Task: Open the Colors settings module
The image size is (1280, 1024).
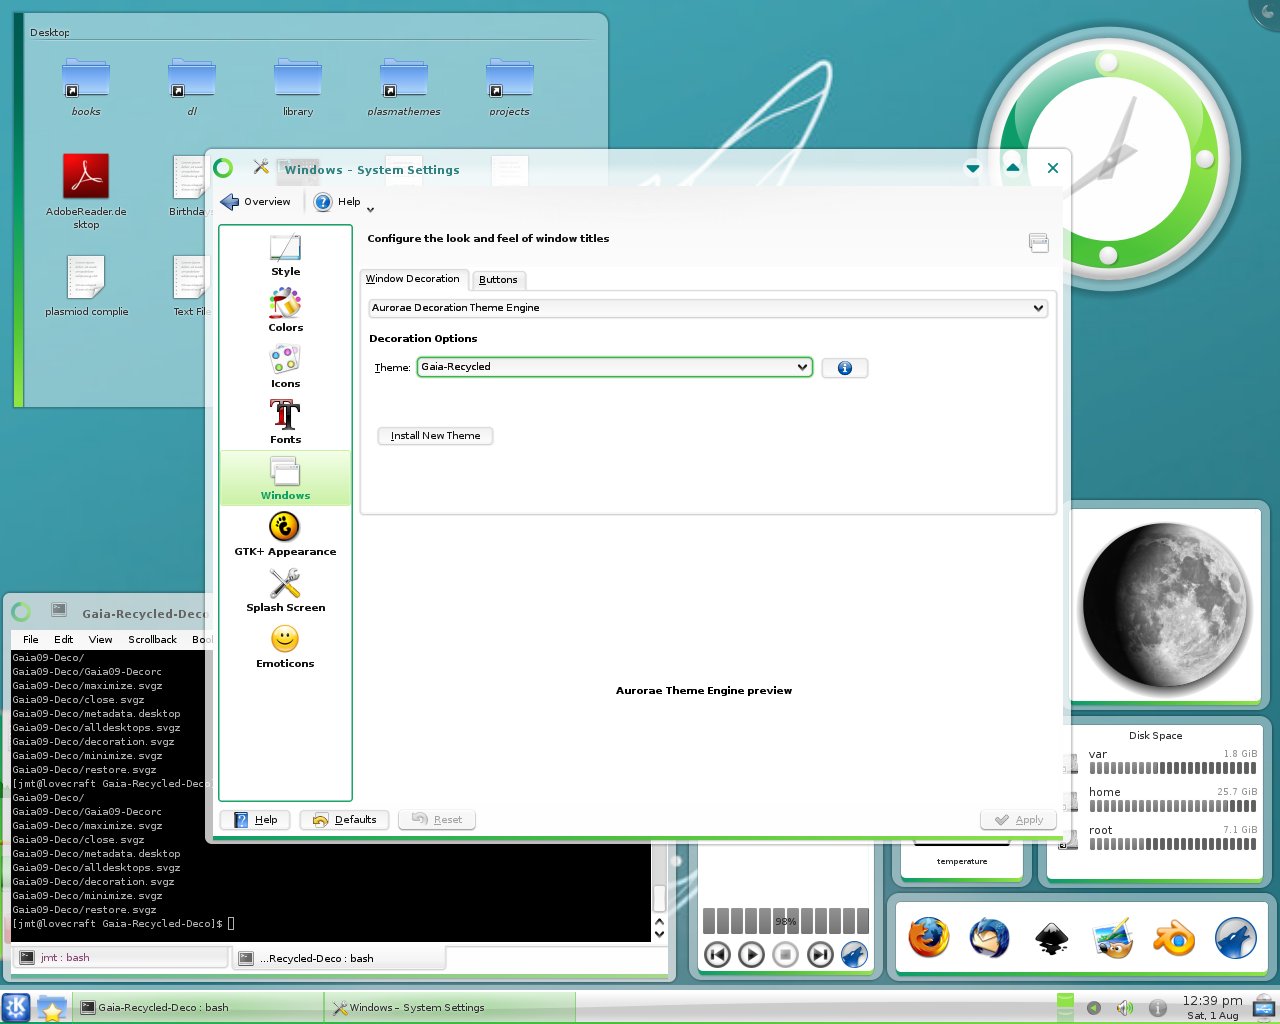Action: [x=285, y=311]
